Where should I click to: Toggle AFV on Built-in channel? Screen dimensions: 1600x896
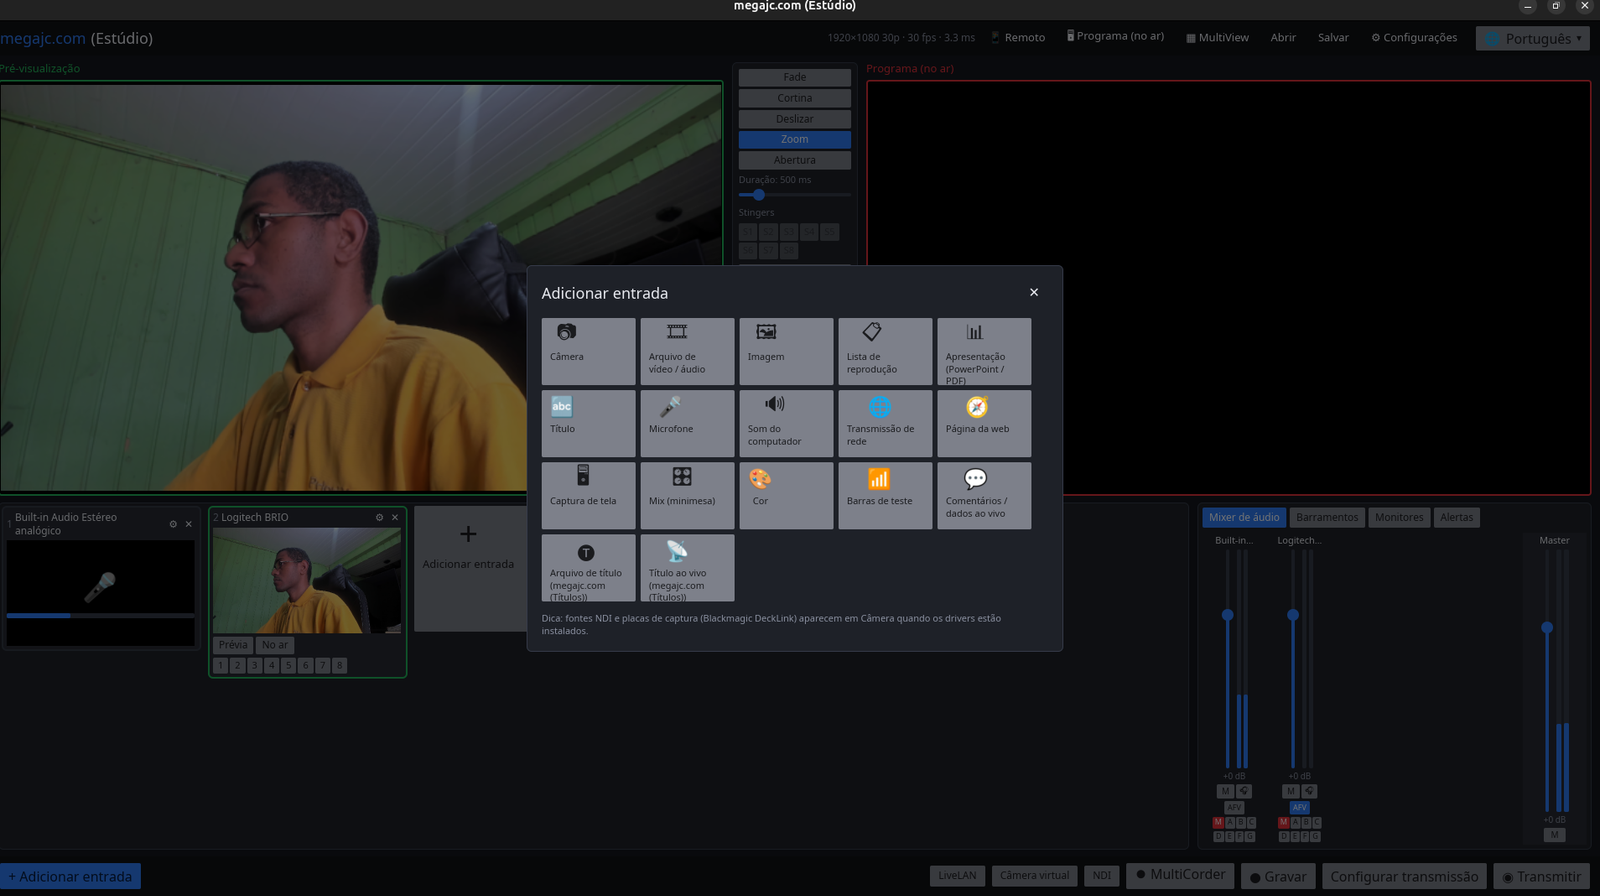pos(1234,807)
